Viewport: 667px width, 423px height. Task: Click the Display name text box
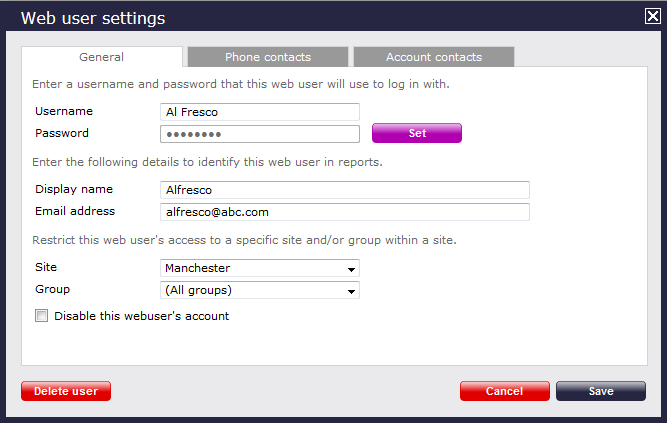[x=344, y=190]
